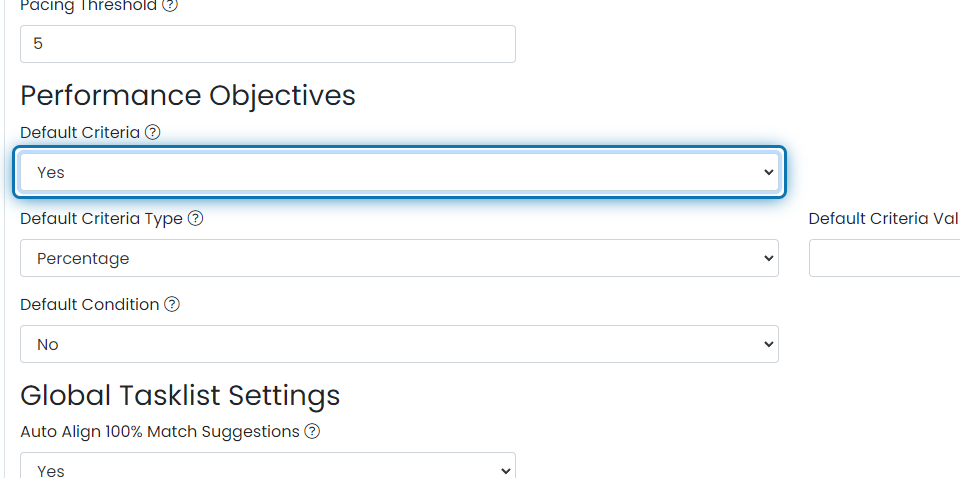Click the Default Condition question mark icon
The image size is (960, 478).
(x=172, y=304)
